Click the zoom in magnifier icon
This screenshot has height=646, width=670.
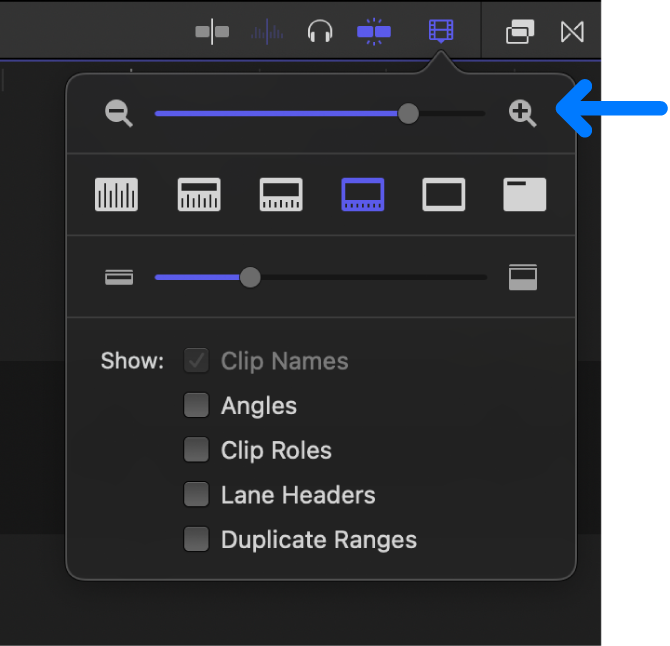tap(522, 114)
